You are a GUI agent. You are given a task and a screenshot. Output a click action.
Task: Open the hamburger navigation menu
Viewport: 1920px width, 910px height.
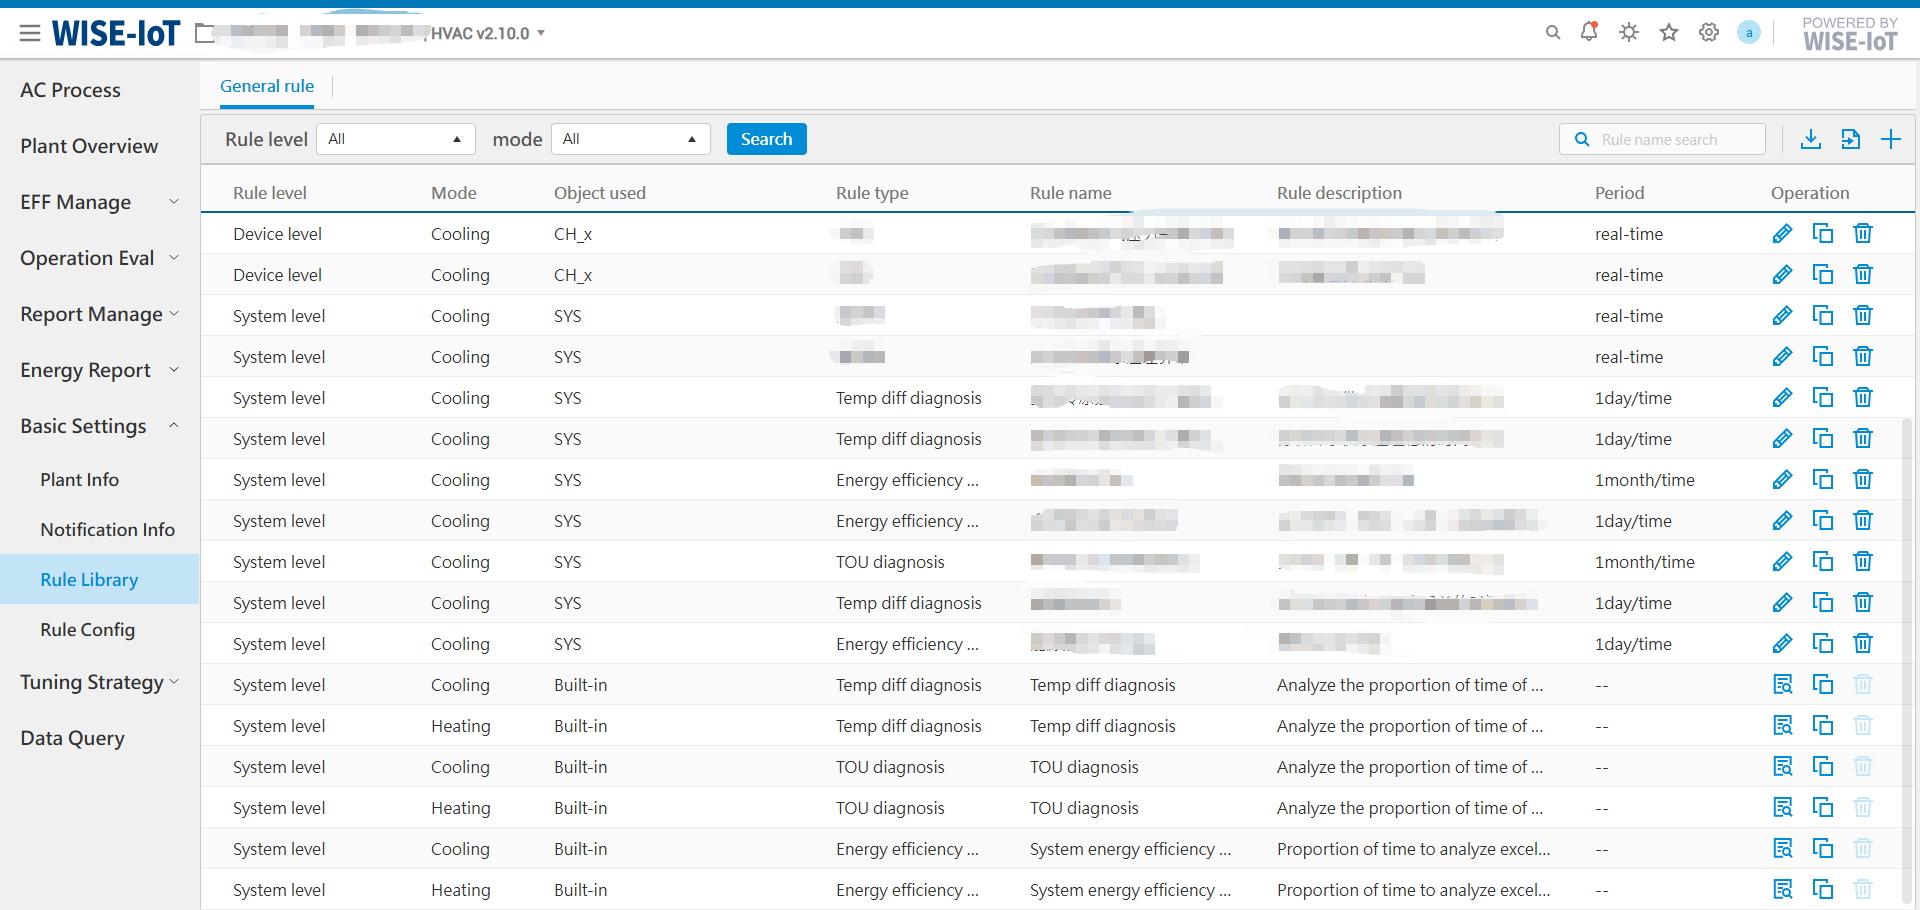click(30, 33)
